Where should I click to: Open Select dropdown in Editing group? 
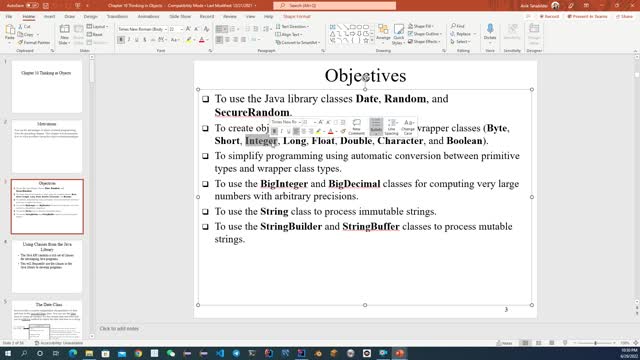click(461, 42)
